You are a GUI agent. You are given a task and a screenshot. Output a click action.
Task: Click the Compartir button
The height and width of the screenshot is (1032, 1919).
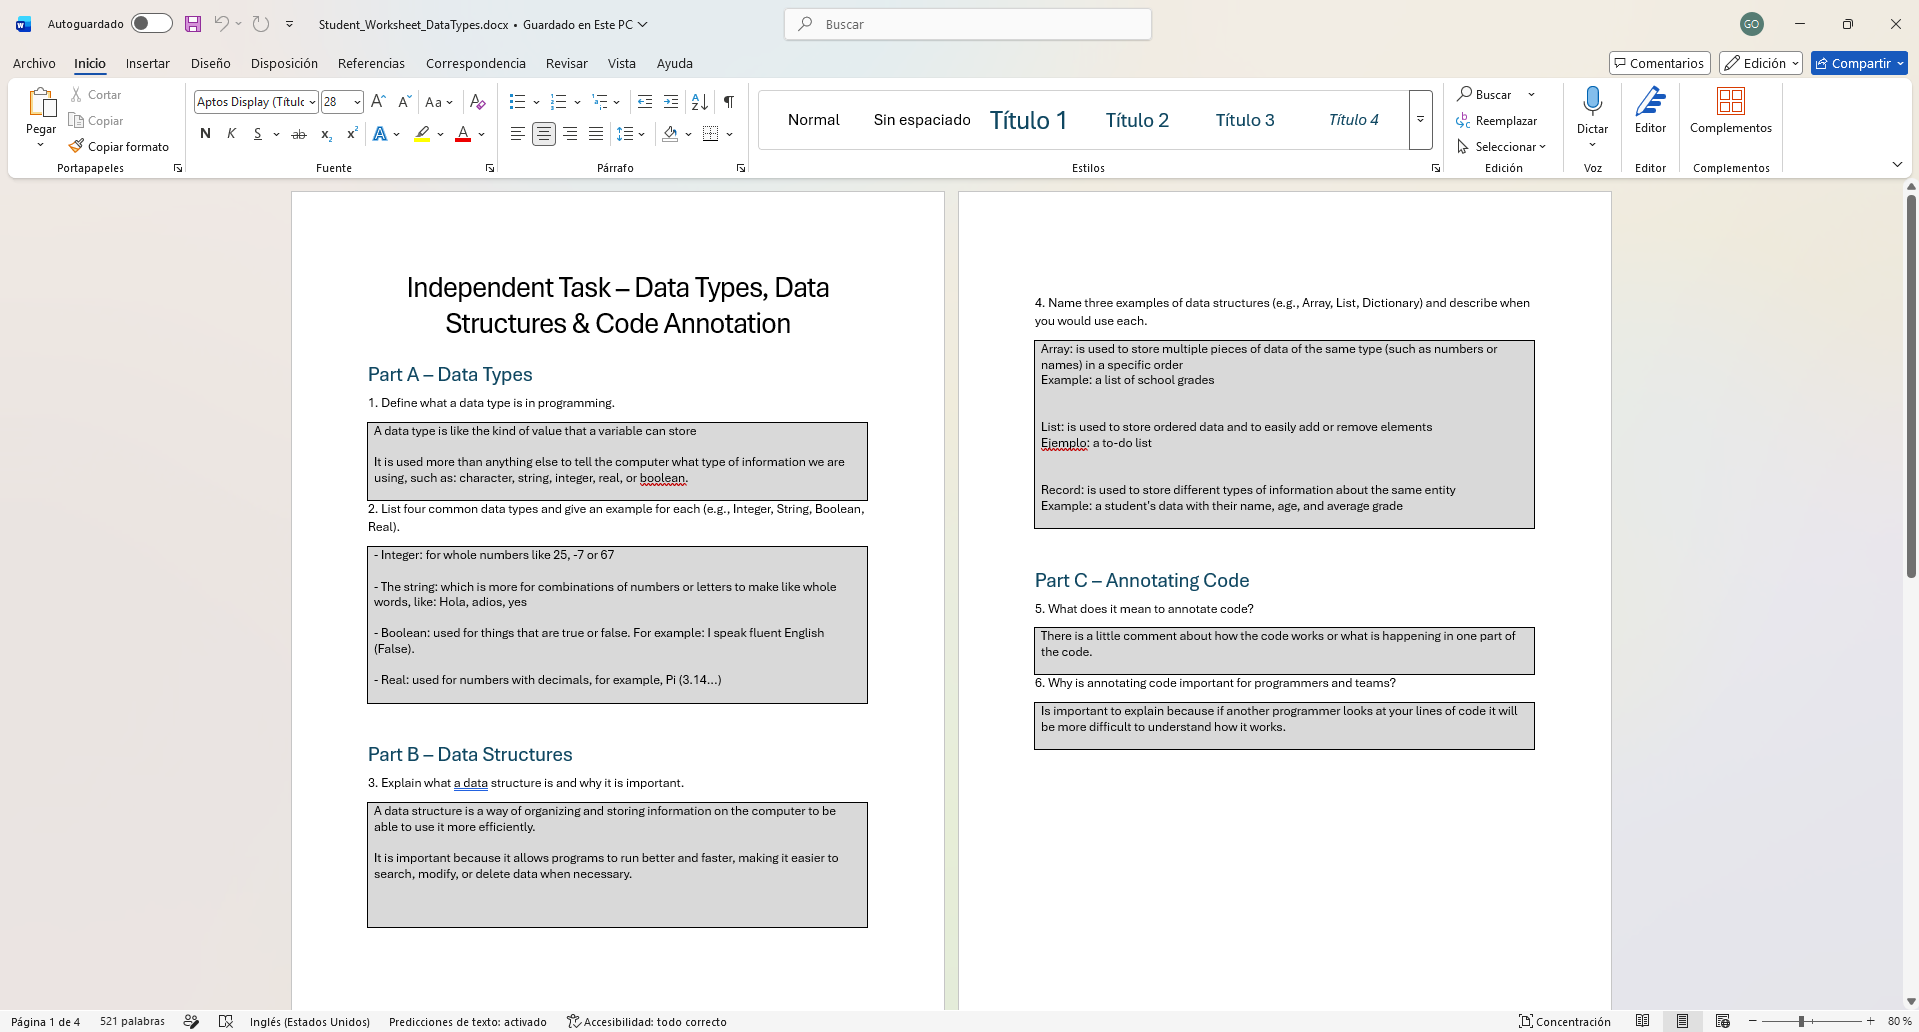(x=1859, y=63)
